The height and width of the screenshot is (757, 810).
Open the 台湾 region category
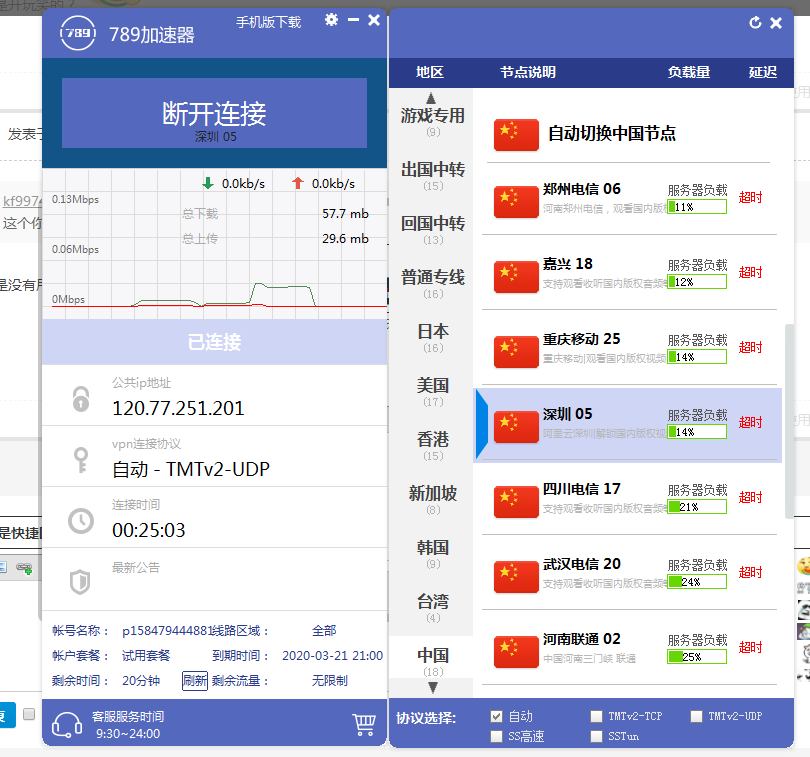pyautogui.click(x=433, y=608)
